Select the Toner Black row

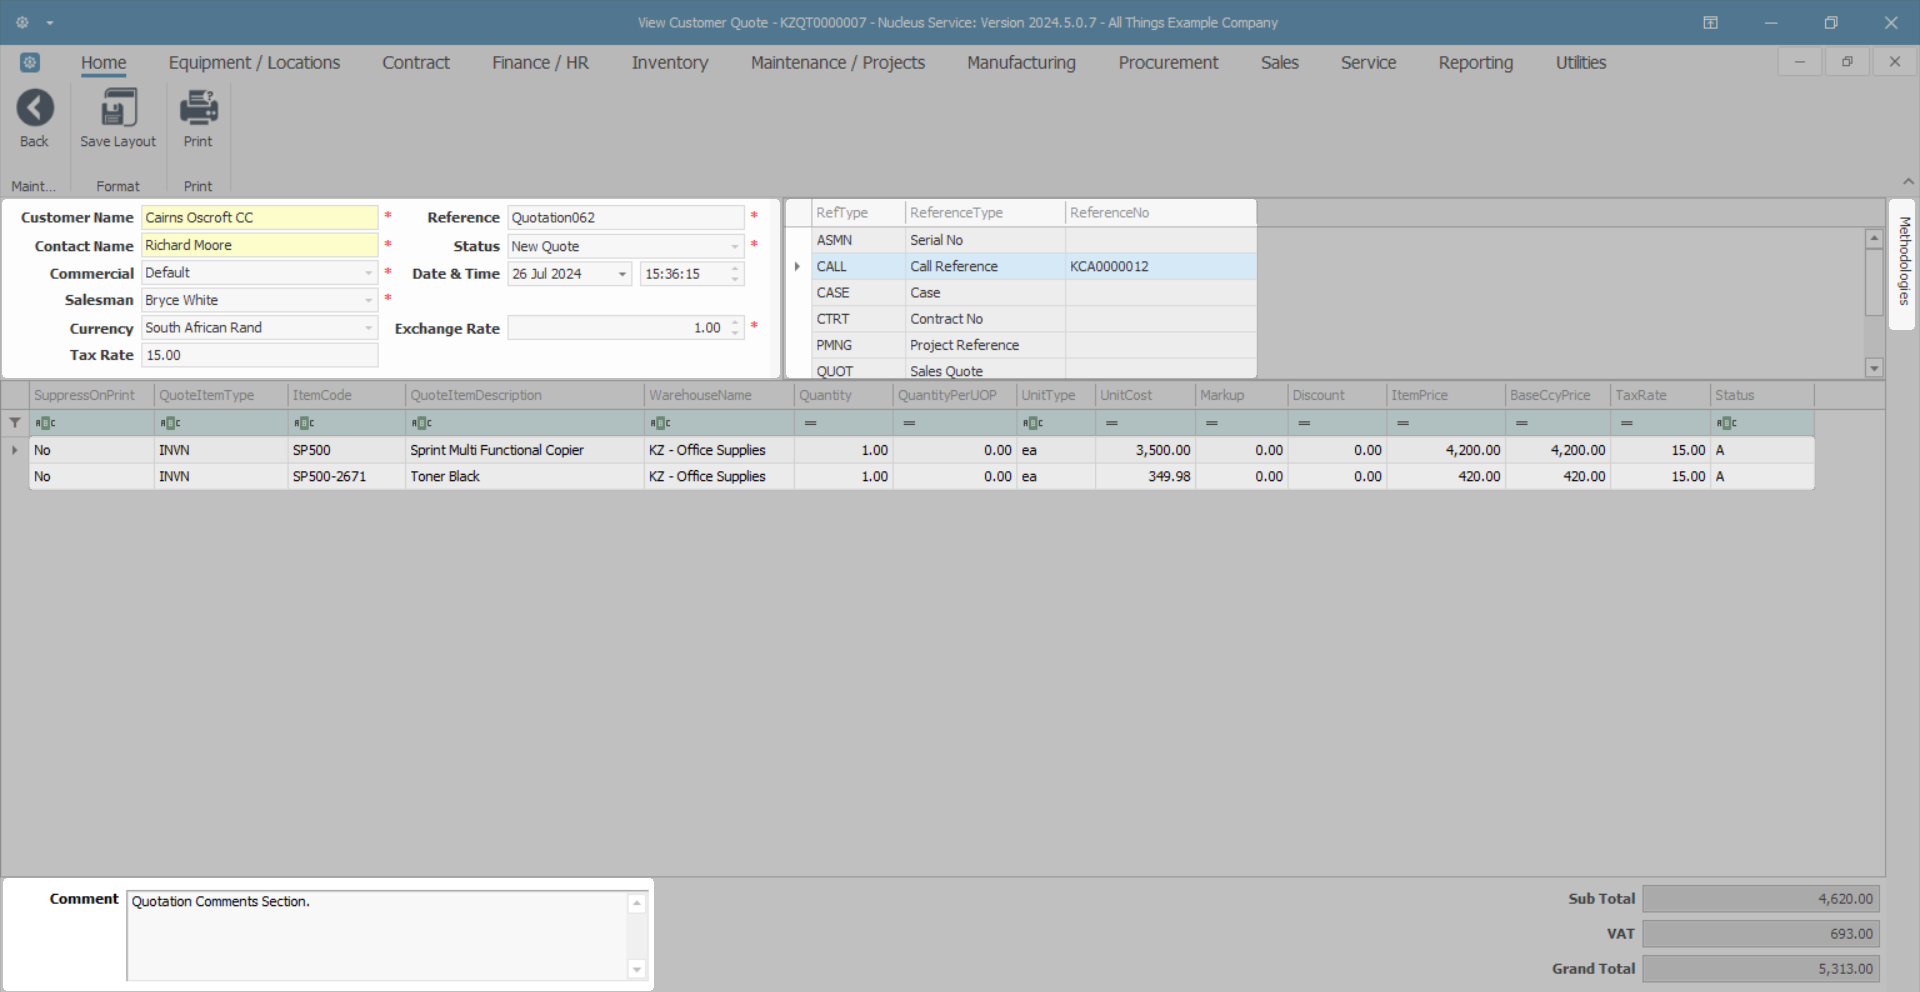tap(921, 477)
